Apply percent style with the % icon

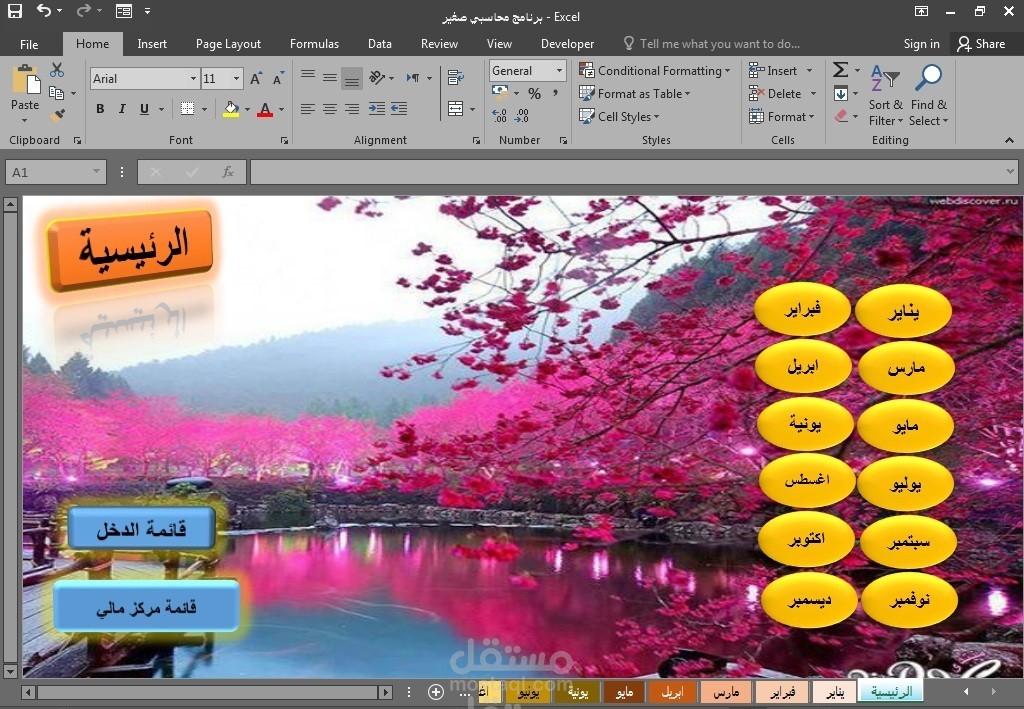(534, 93)
